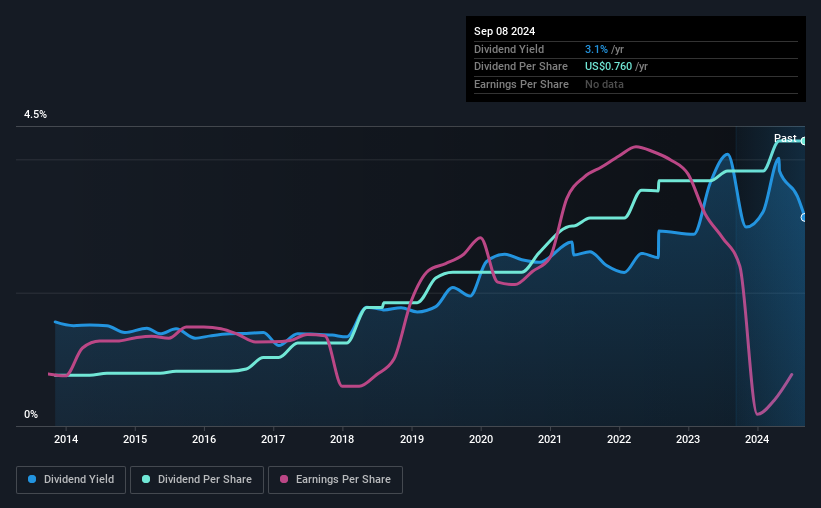Click the teal dot in Dividend Per Share legend

point(146,480)
